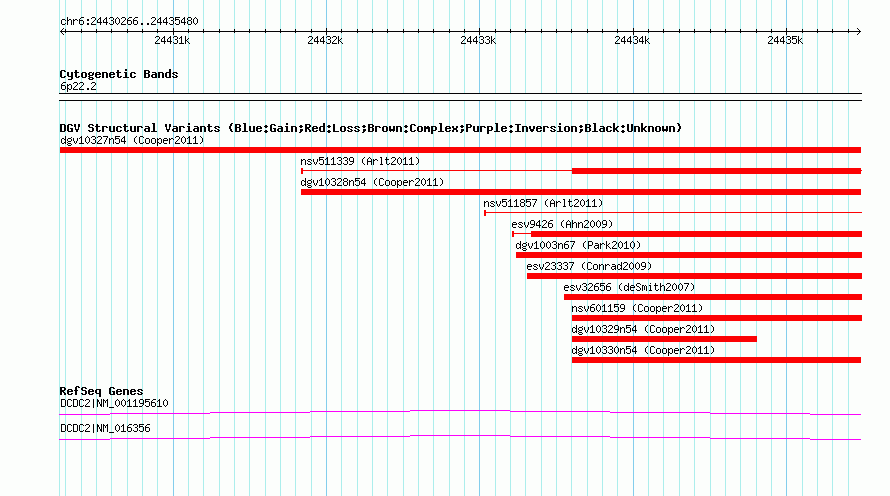Image resolution: width=890 pixels, height=496 pixels.
Task: Select the esv23337 (Conrad2009) variant label
Action: (589, 267)
